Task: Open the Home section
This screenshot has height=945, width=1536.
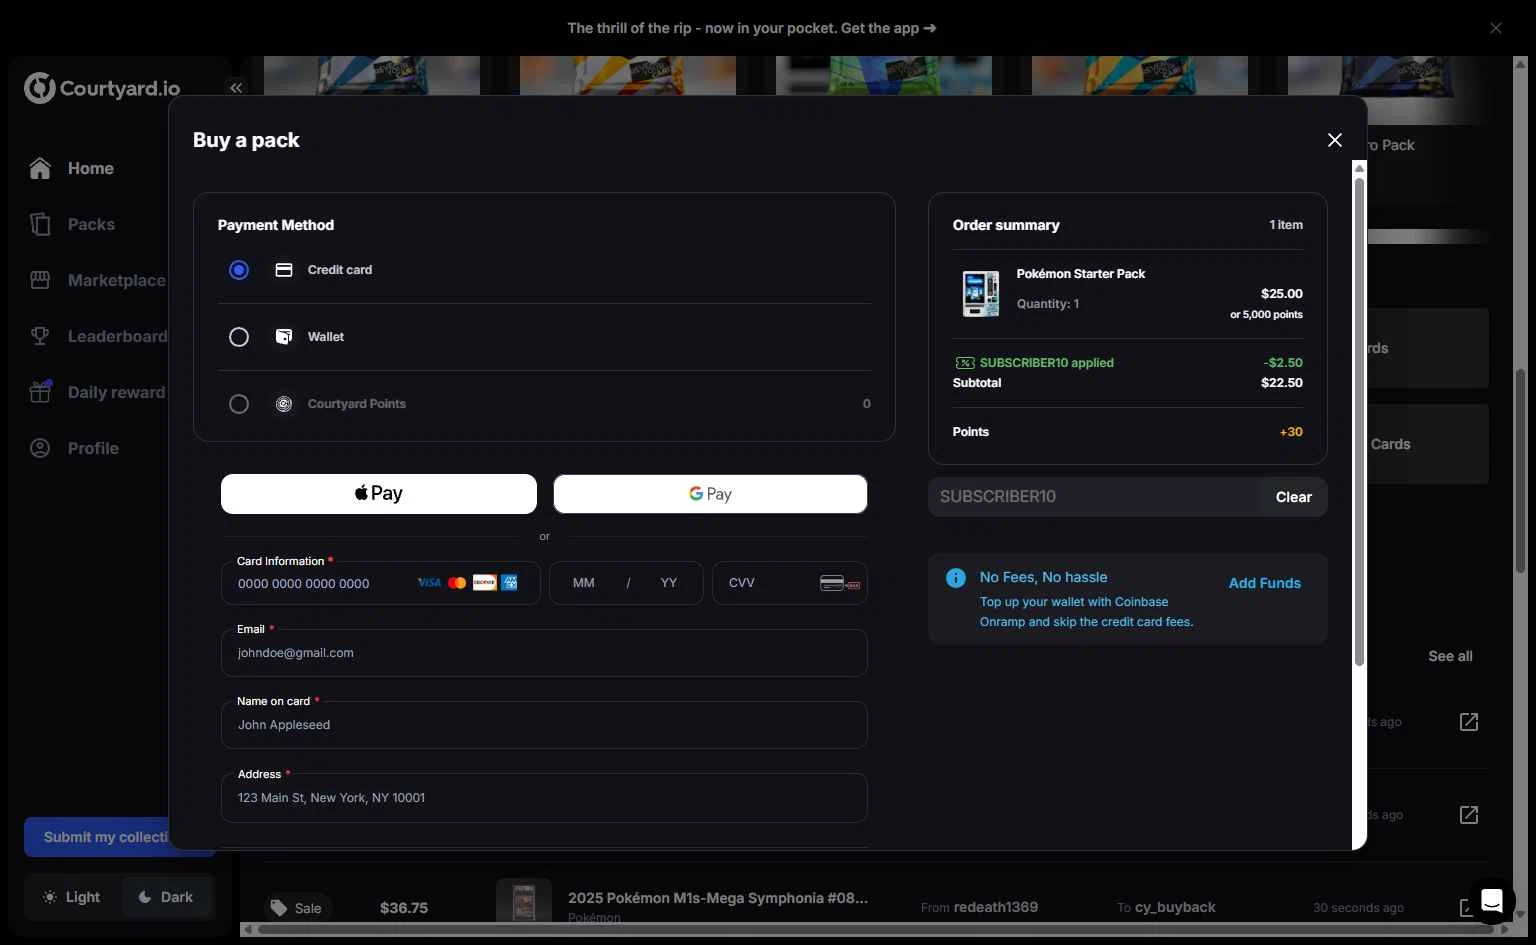Action: tap(90, 168)
